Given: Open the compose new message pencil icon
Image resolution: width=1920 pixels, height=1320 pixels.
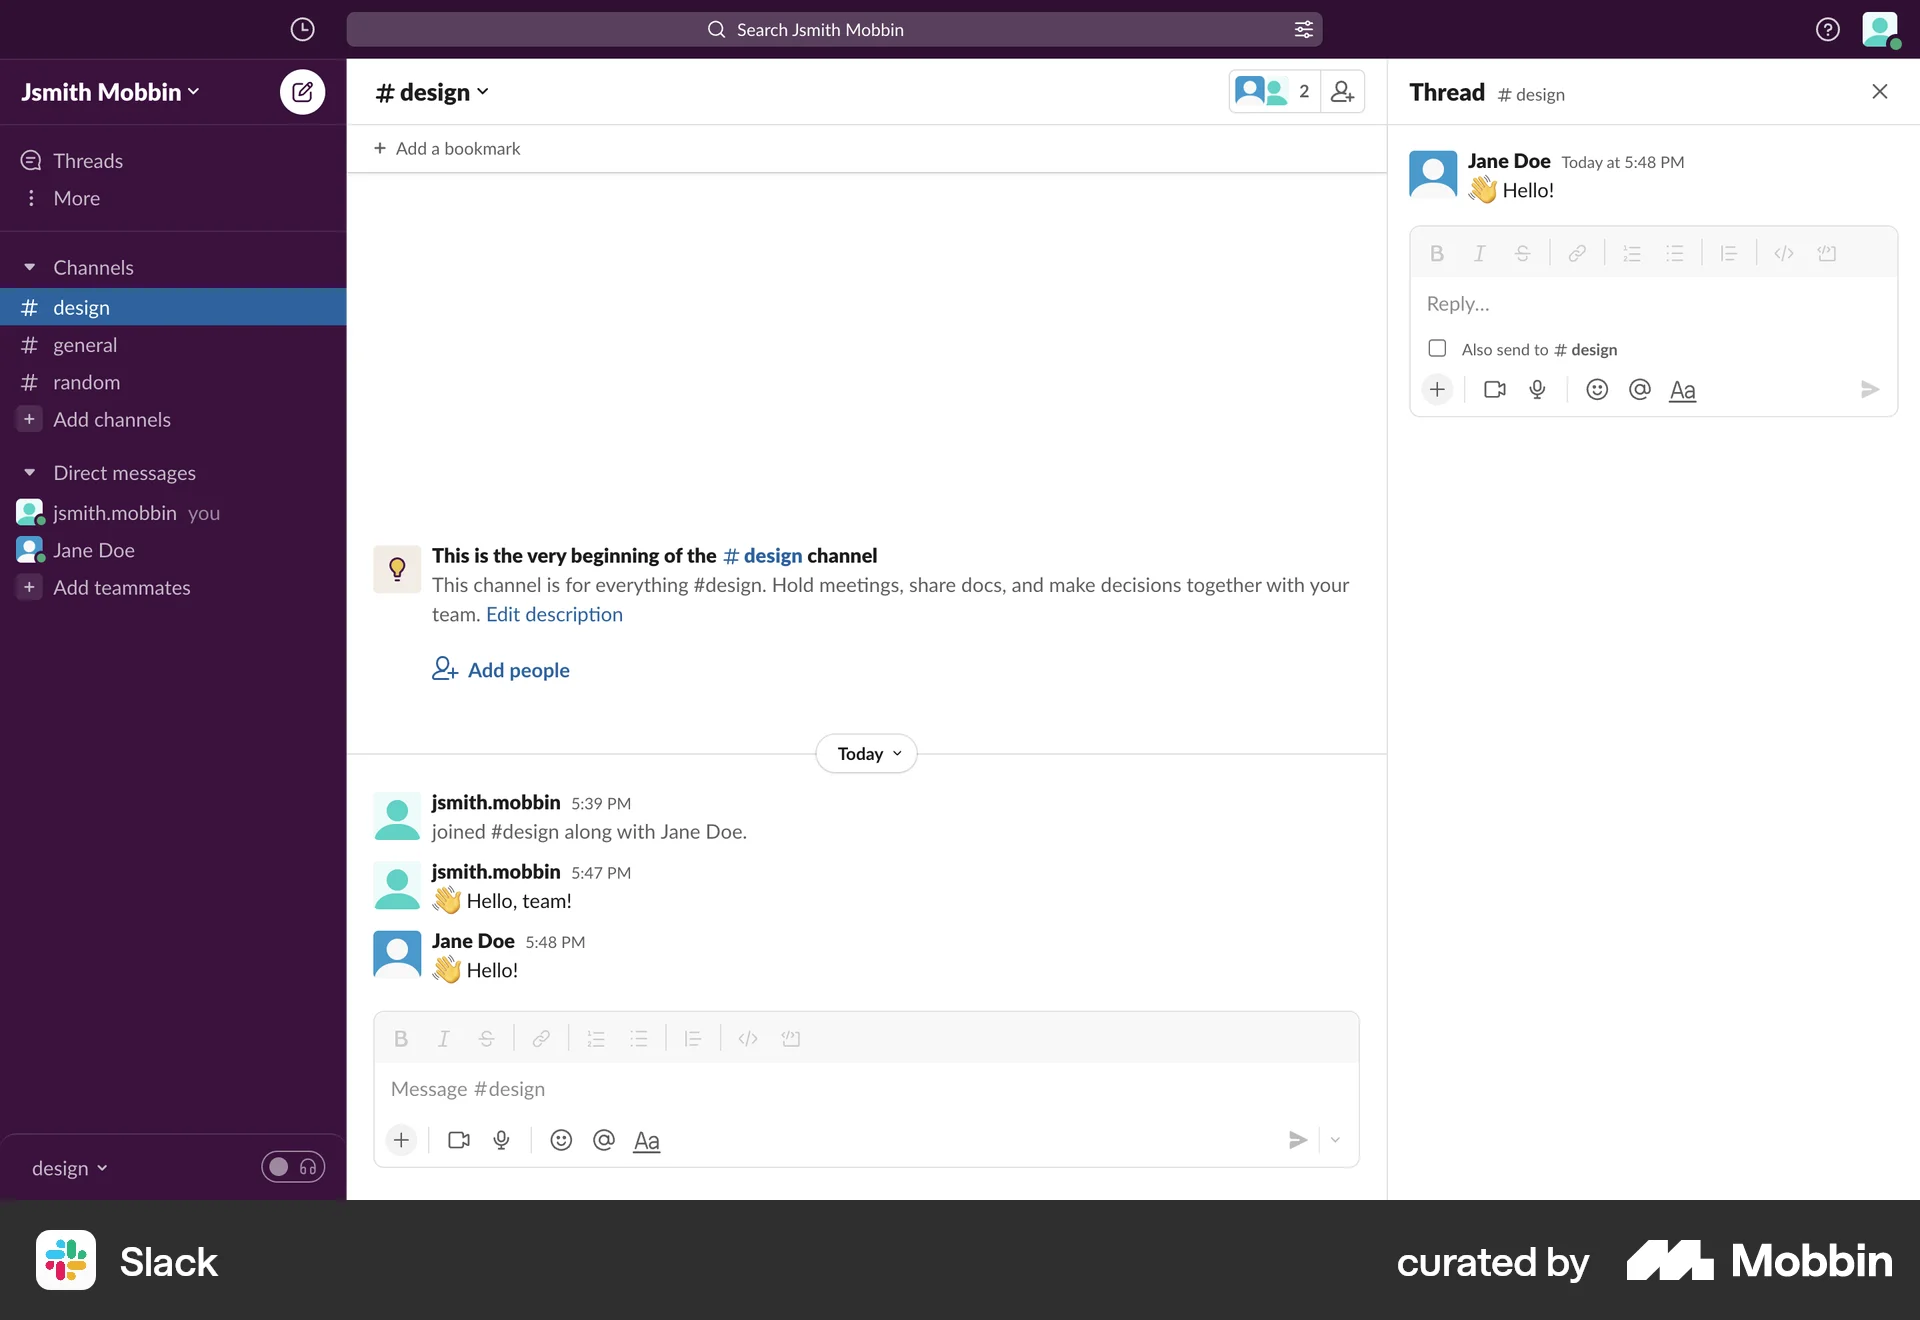Looking at the screenshot, I should [302, 91].
